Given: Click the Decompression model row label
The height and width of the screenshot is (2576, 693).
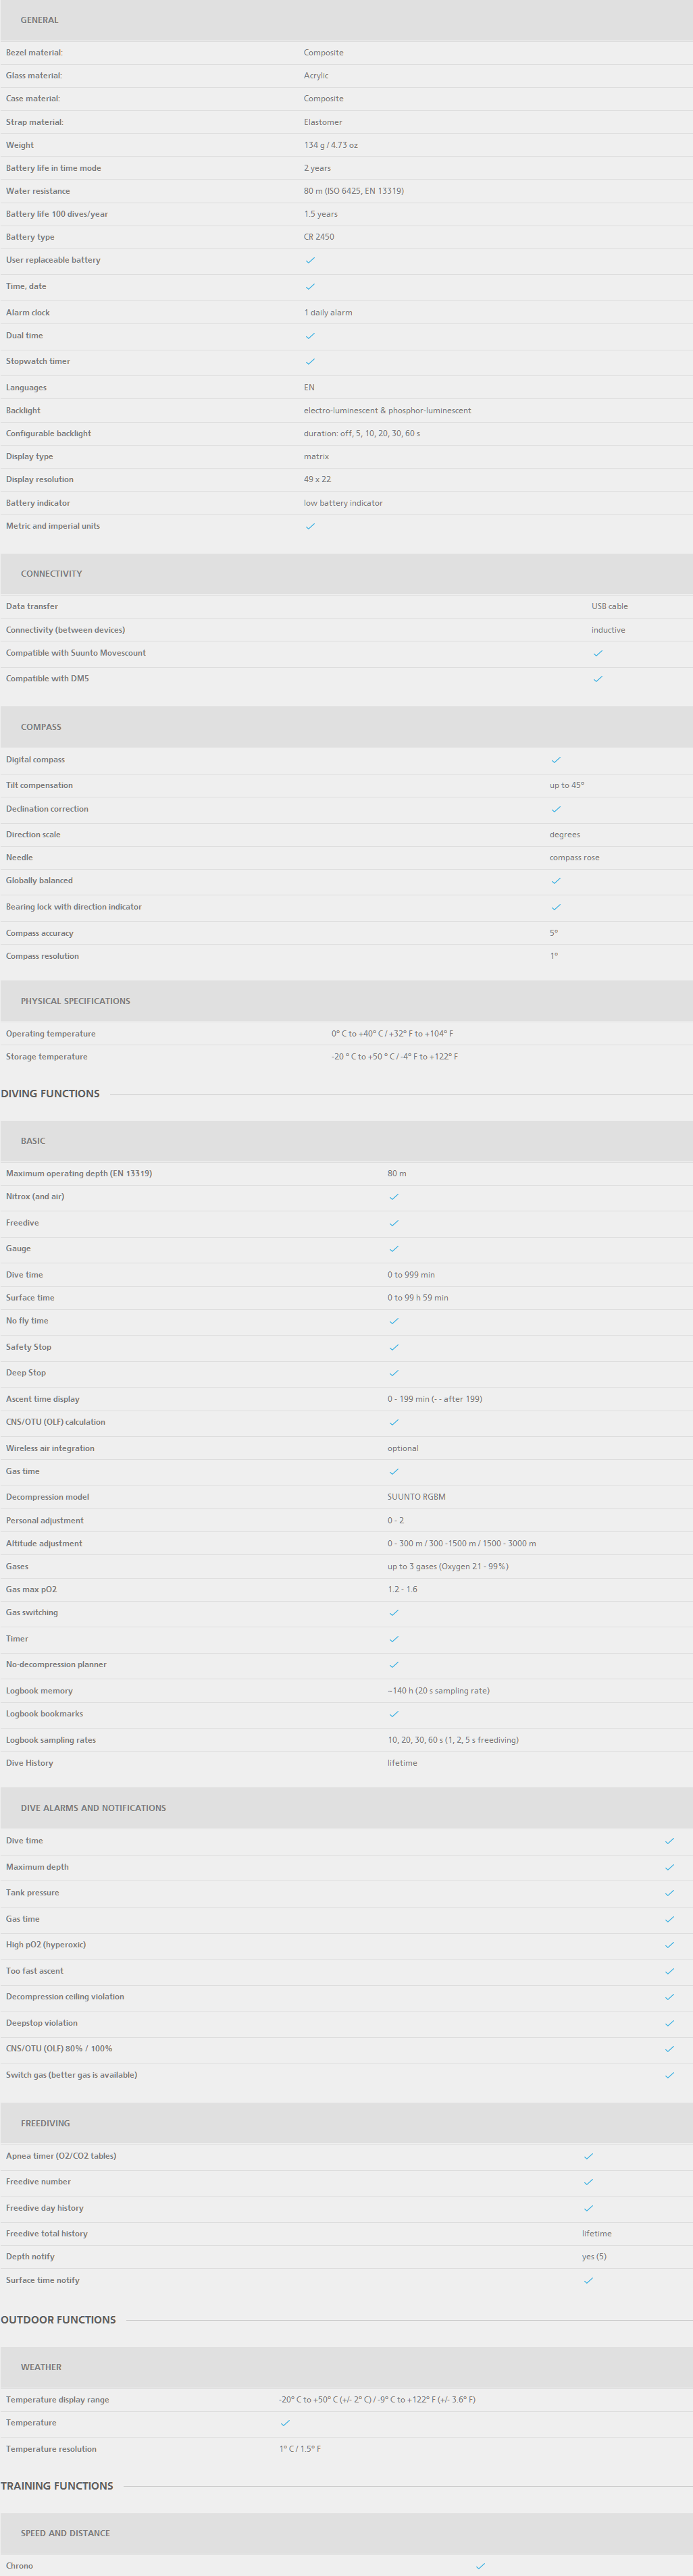Looking at the screenshot, I should point(47,1497).
